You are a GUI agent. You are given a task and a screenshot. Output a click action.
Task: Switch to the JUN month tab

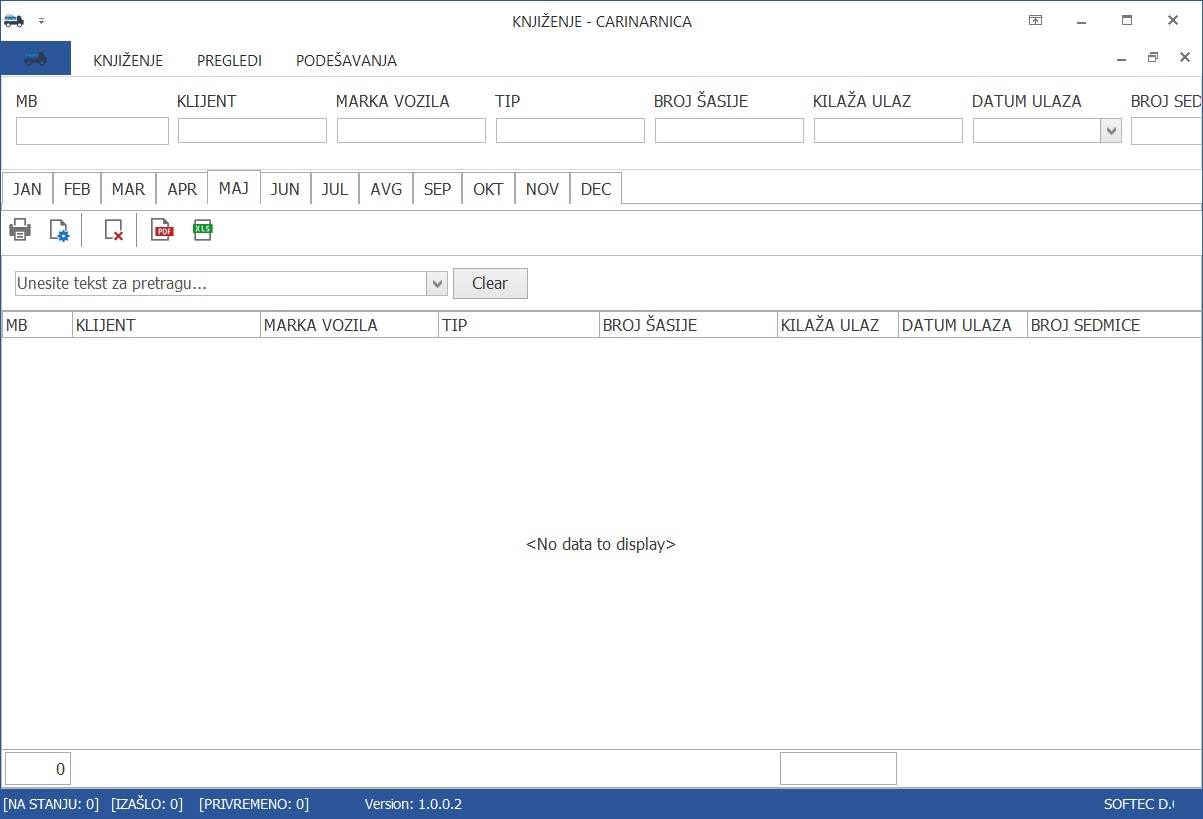[x=285, y=189]
